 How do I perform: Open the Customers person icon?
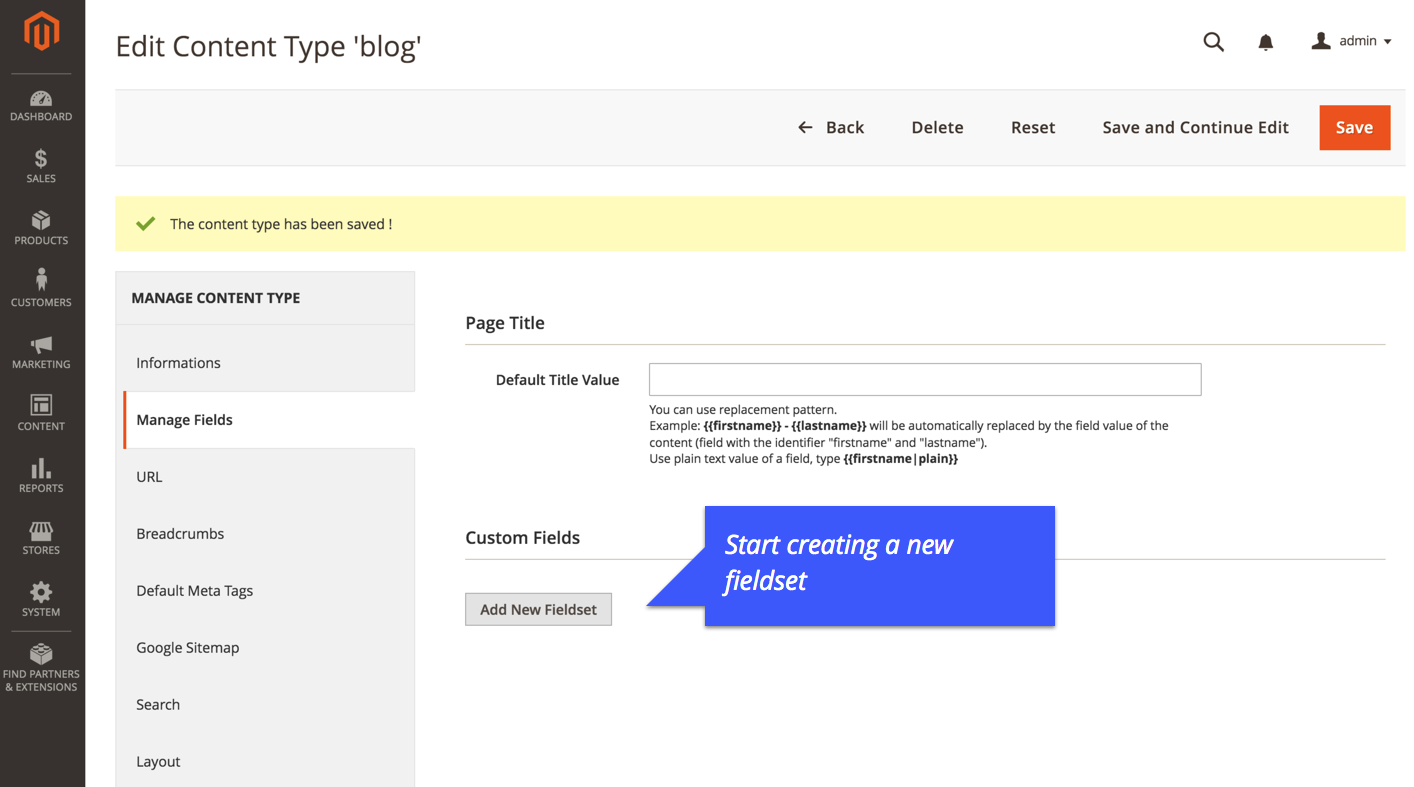coord(41,281)
